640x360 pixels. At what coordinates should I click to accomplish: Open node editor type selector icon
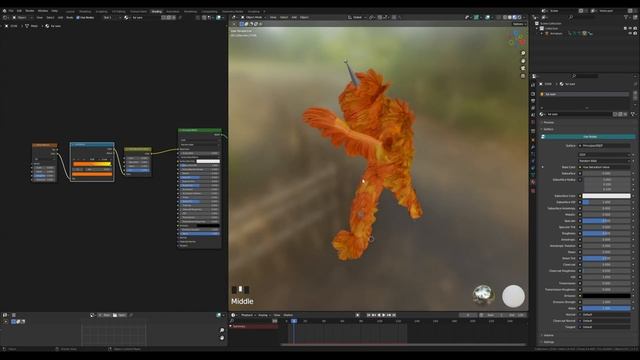5,18
